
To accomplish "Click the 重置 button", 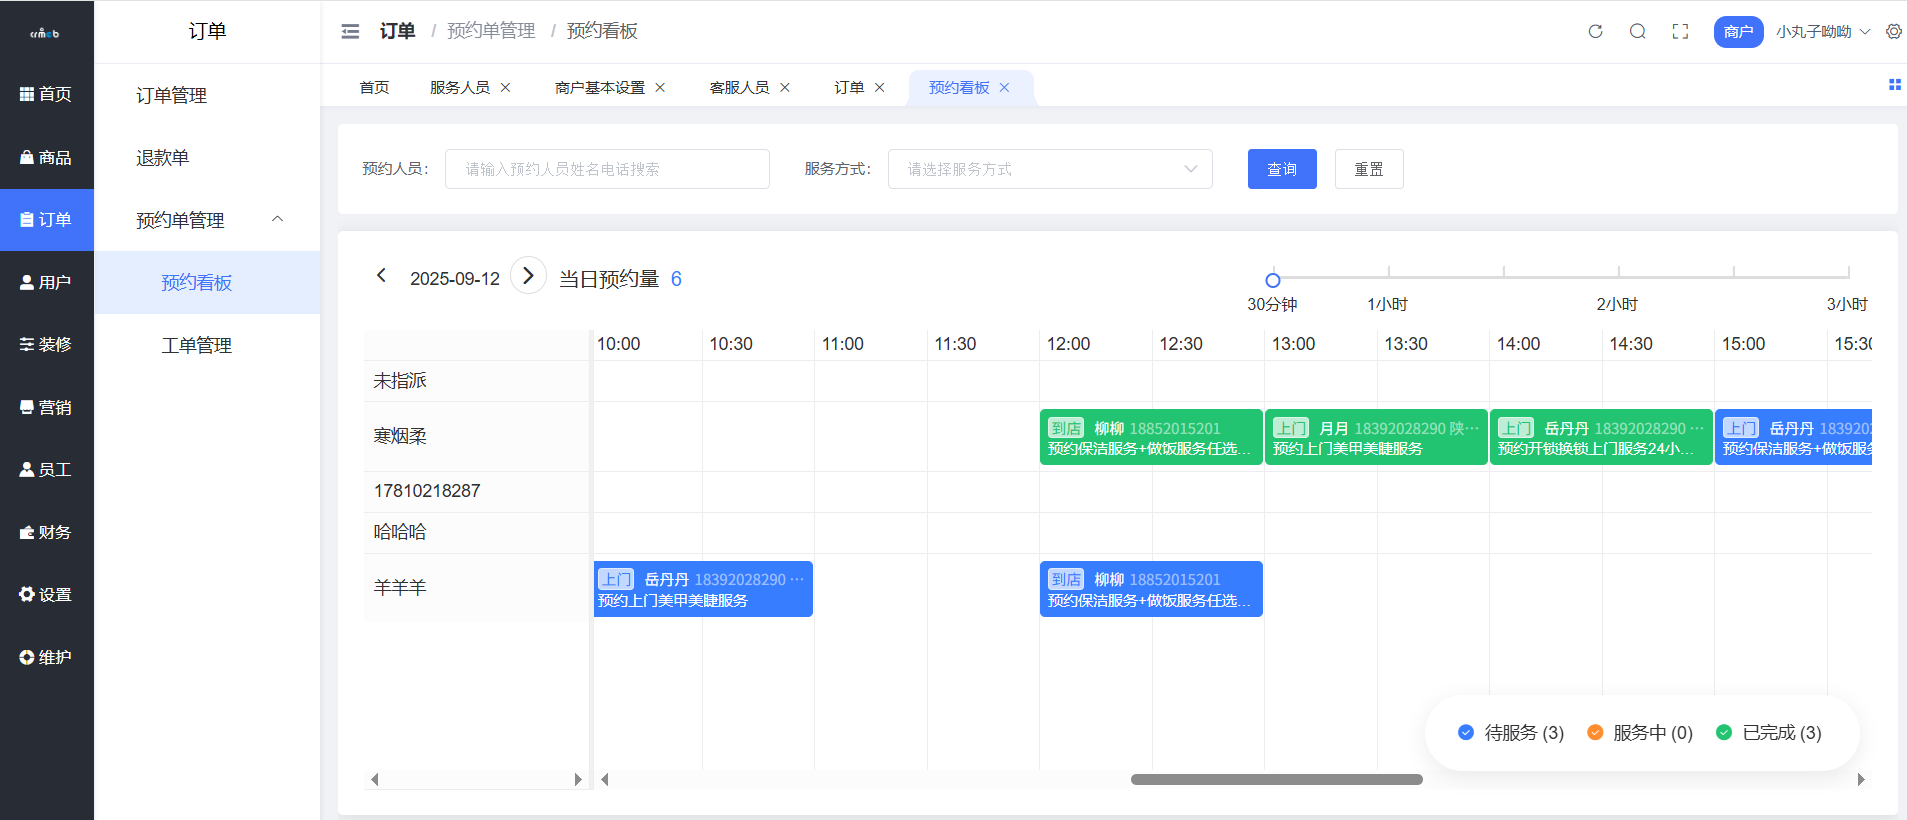I will point(1368,169).
